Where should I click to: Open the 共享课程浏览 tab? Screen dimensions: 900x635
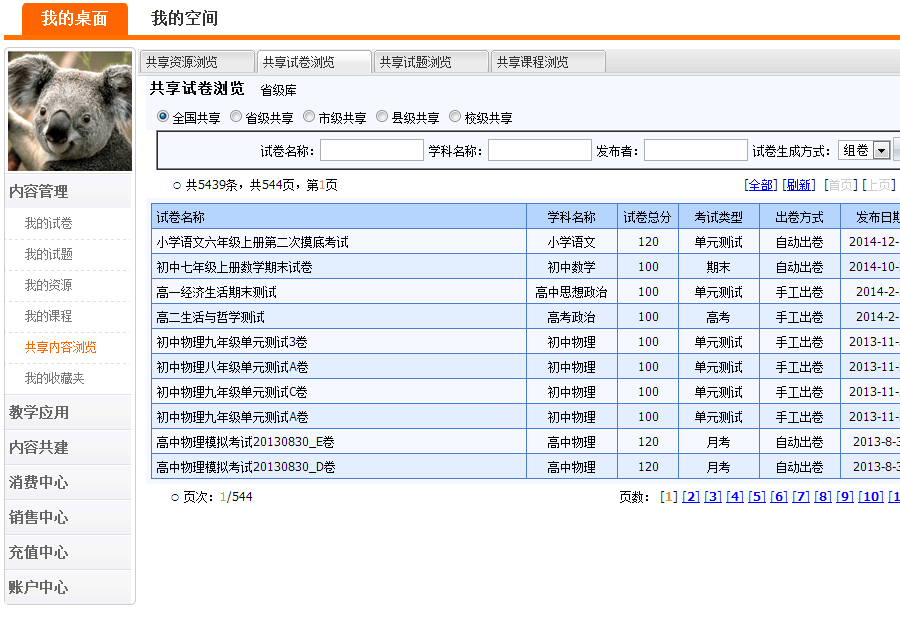pyautogui.click(x=548, y=62)
